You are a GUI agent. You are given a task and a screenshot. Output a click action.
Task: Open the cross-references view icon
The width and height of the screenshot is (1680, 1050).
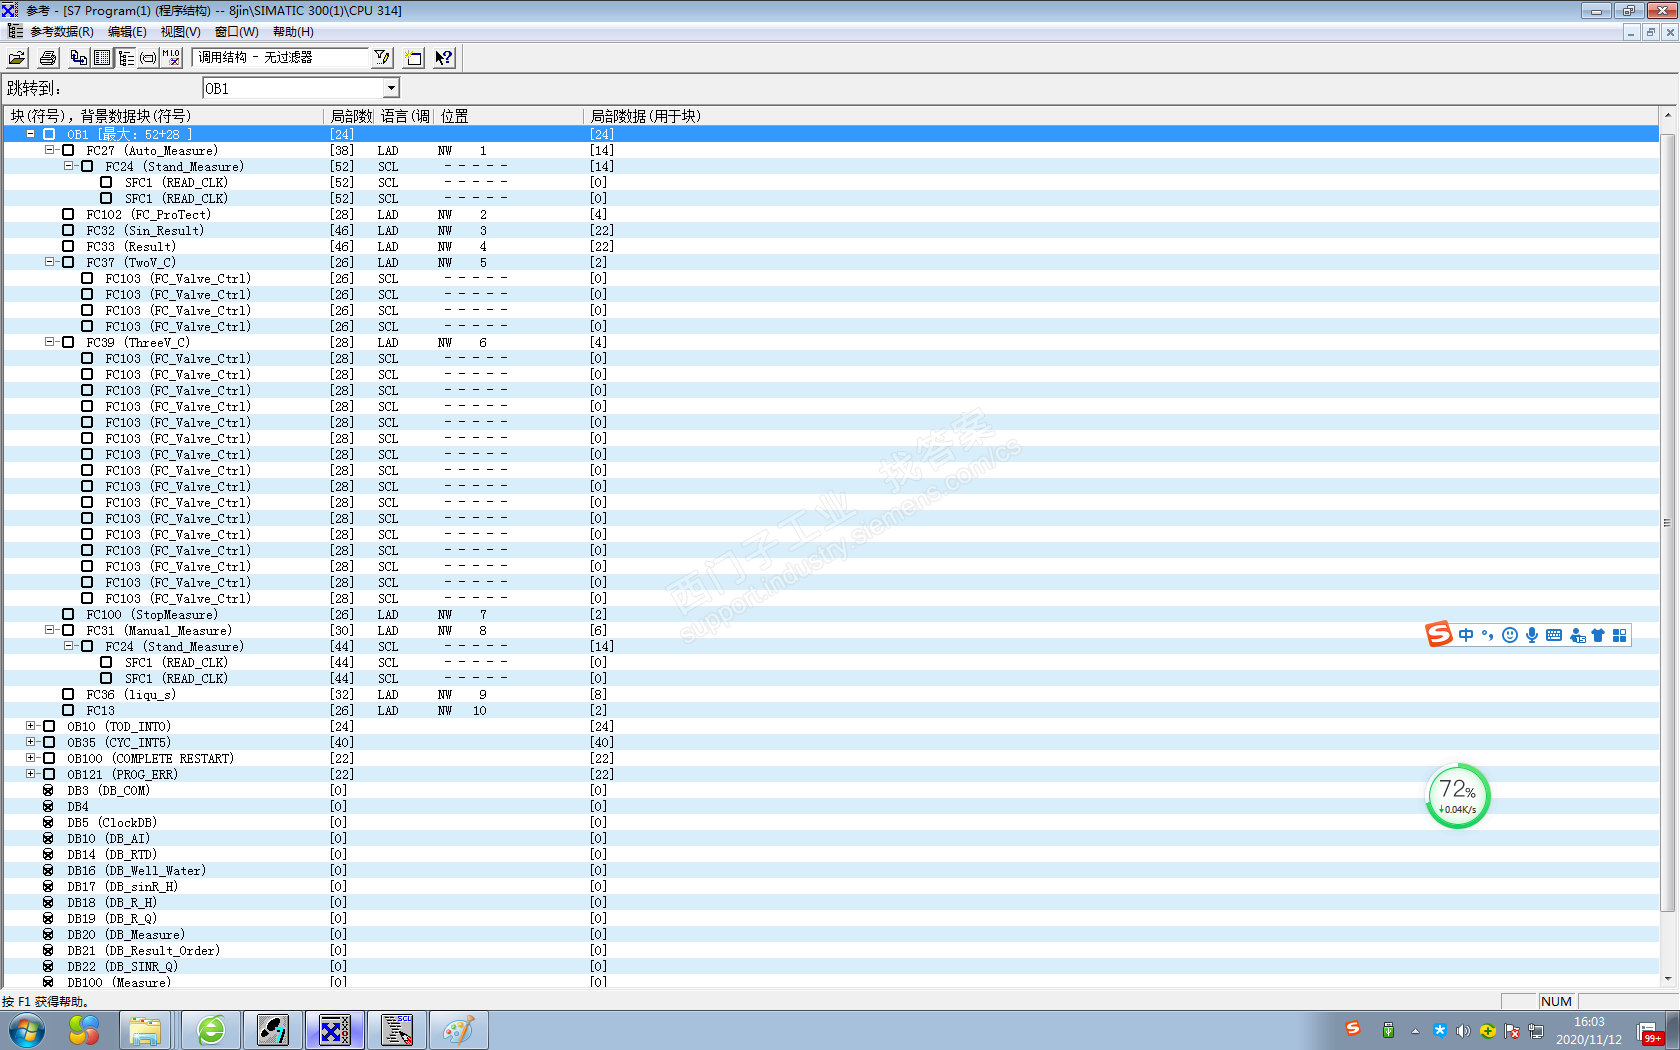(79, 58)
